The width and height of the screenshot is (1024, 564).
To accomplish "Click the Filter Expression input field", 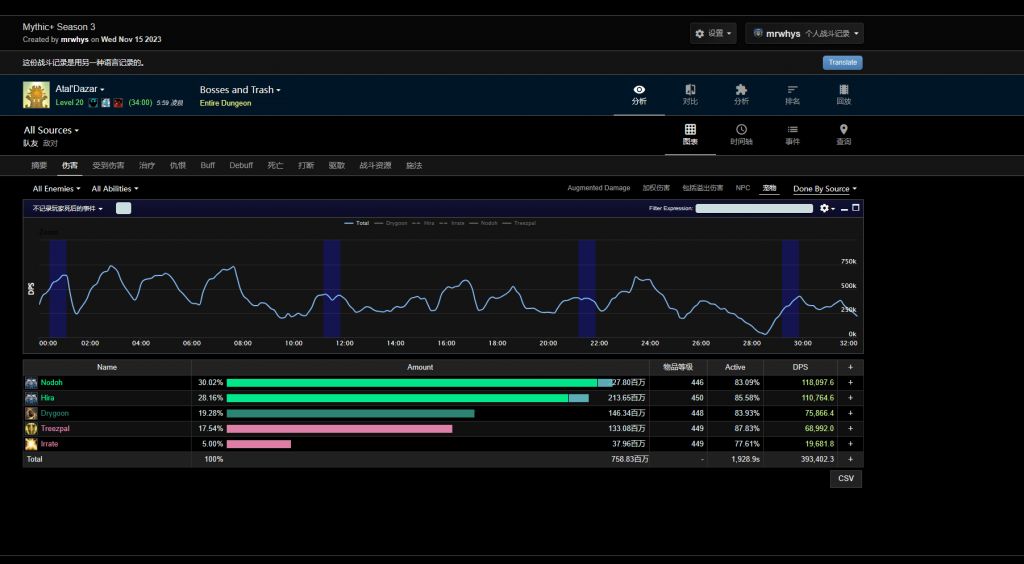I will pyautogui.click(x=754, y=208).
